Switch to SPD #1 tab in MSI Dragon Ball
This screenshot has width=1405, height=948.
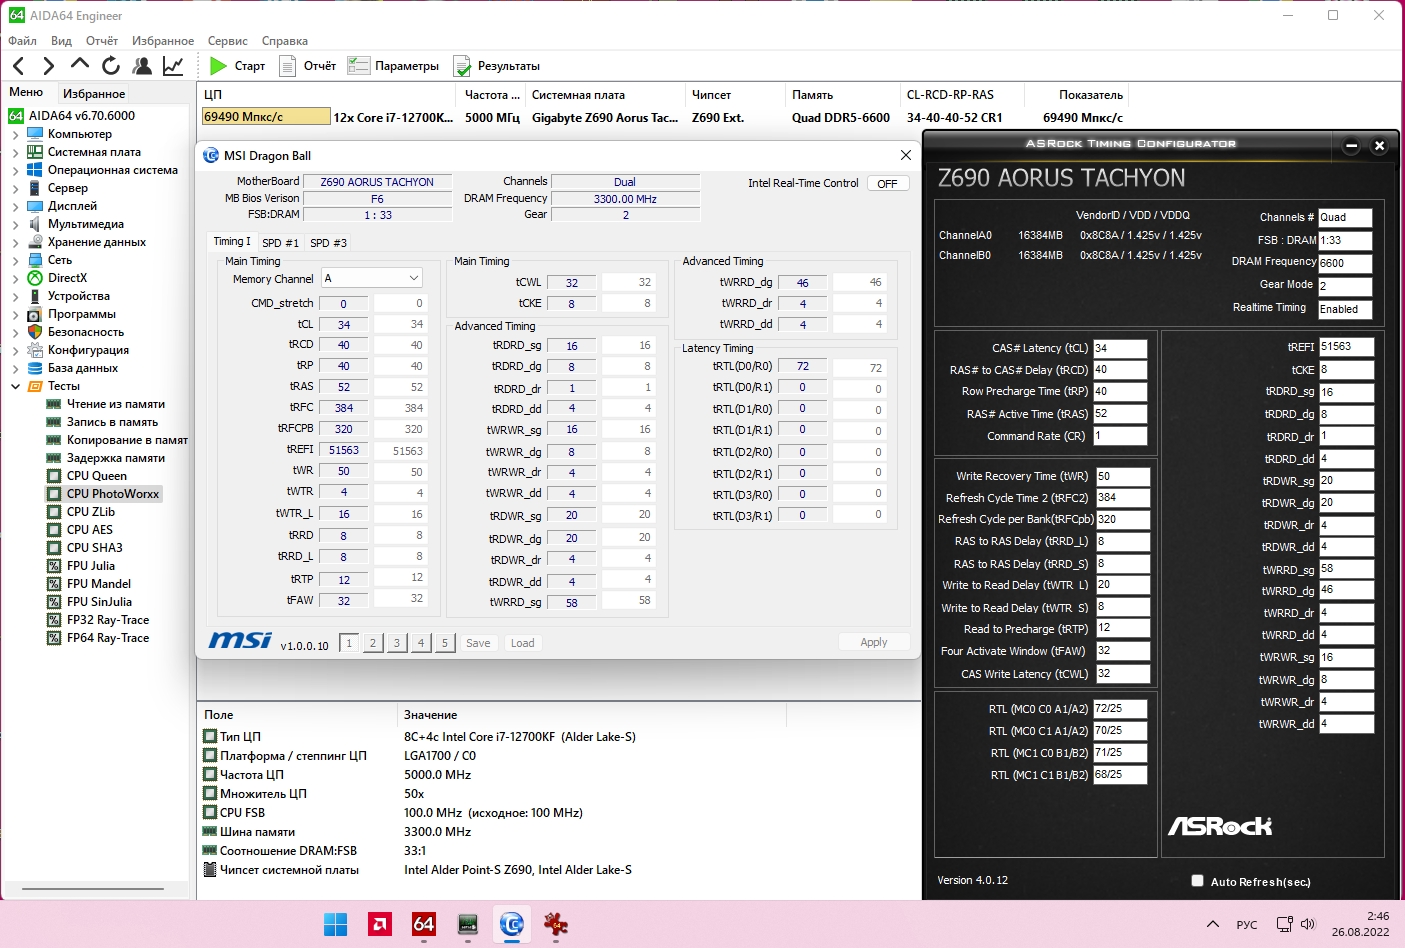pyautogui.click(x=280, y=243)
